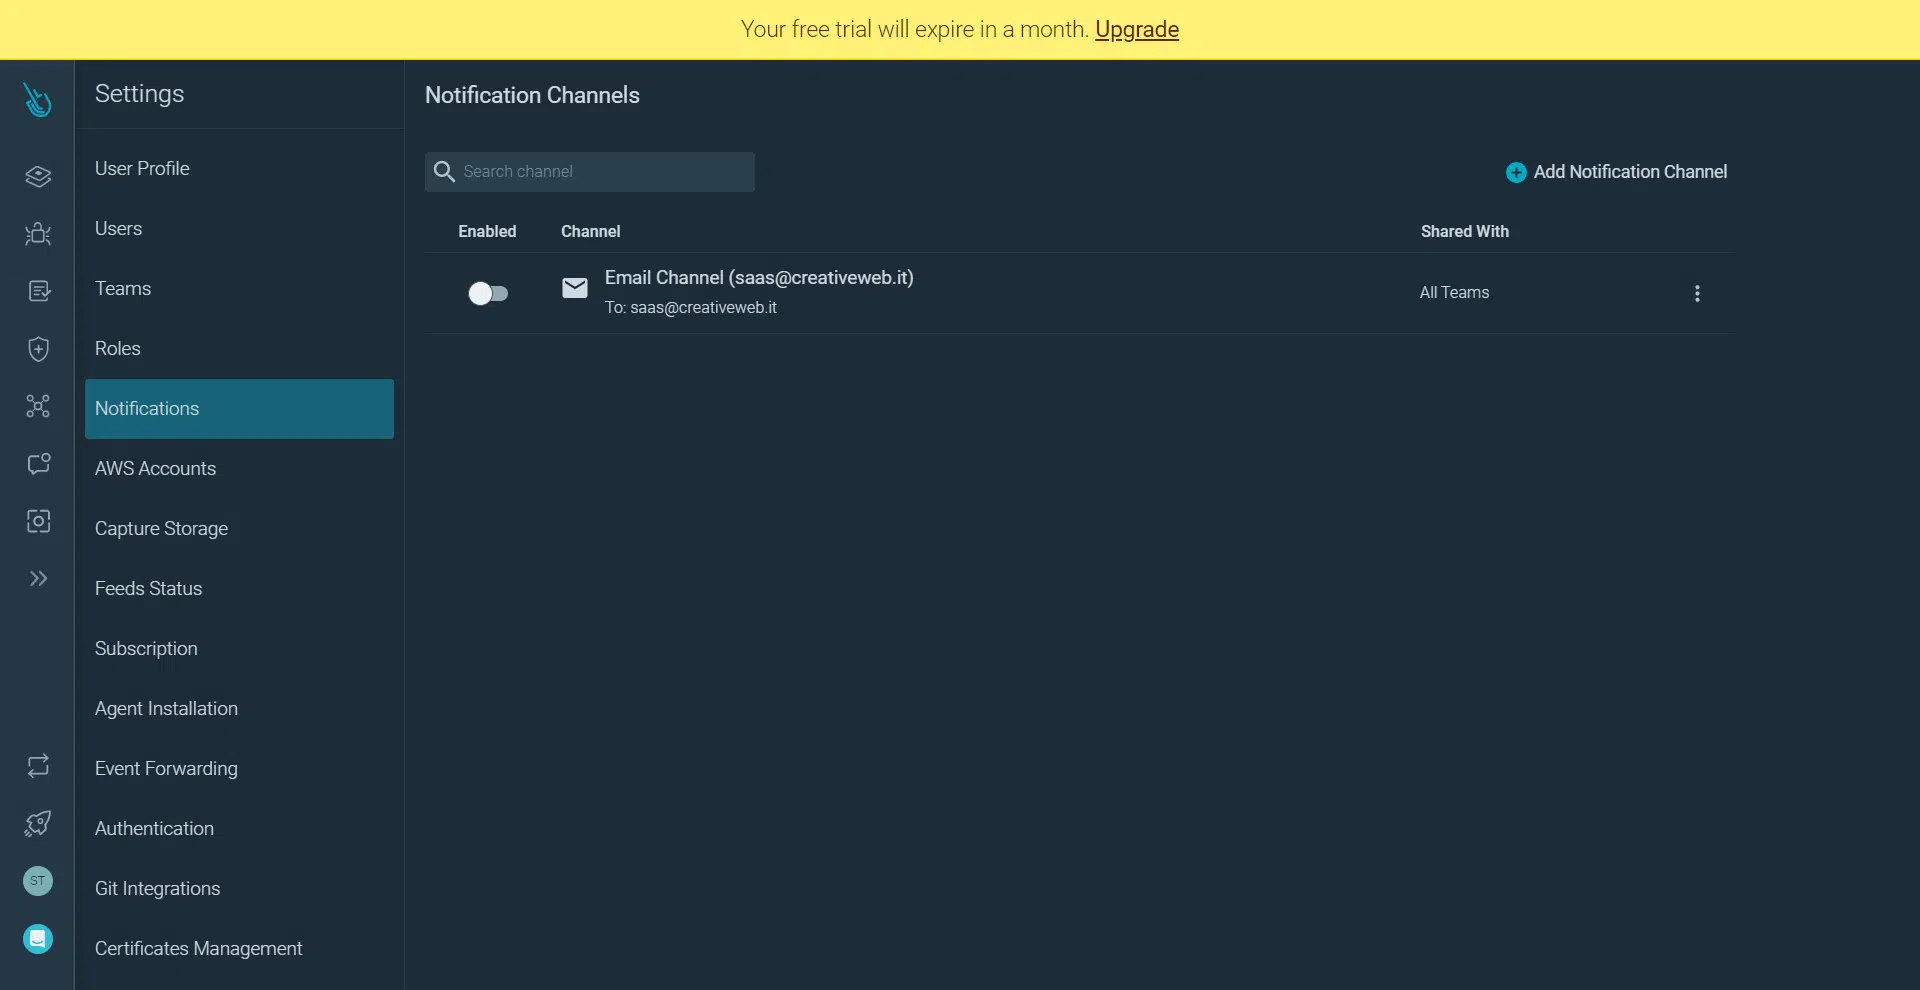
Task: Toggle the Email Channel enabled switch
Action: point(488,293)
